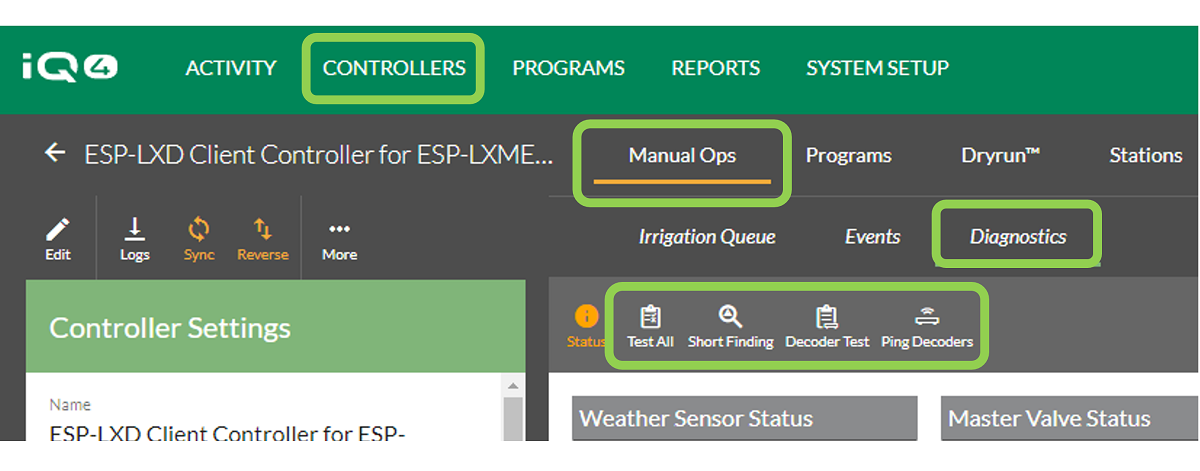
Task: Click the Sync icon
Action: (x=199, y=240)
